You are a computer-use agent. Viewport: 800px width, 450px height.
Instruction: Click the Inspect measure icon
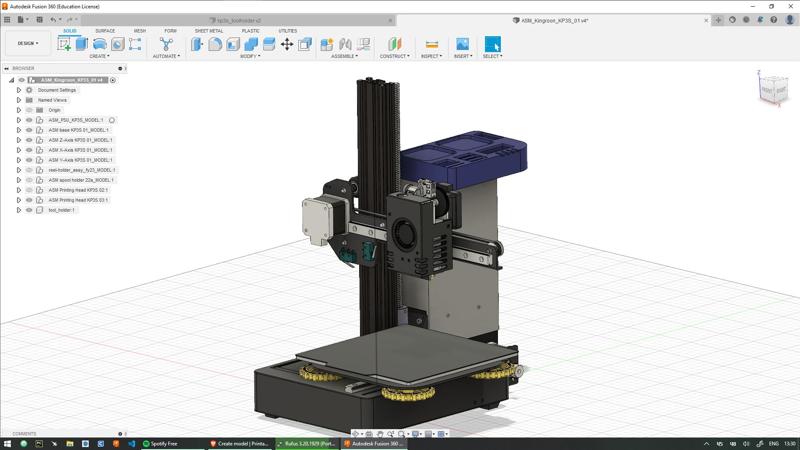coord(432,44)
